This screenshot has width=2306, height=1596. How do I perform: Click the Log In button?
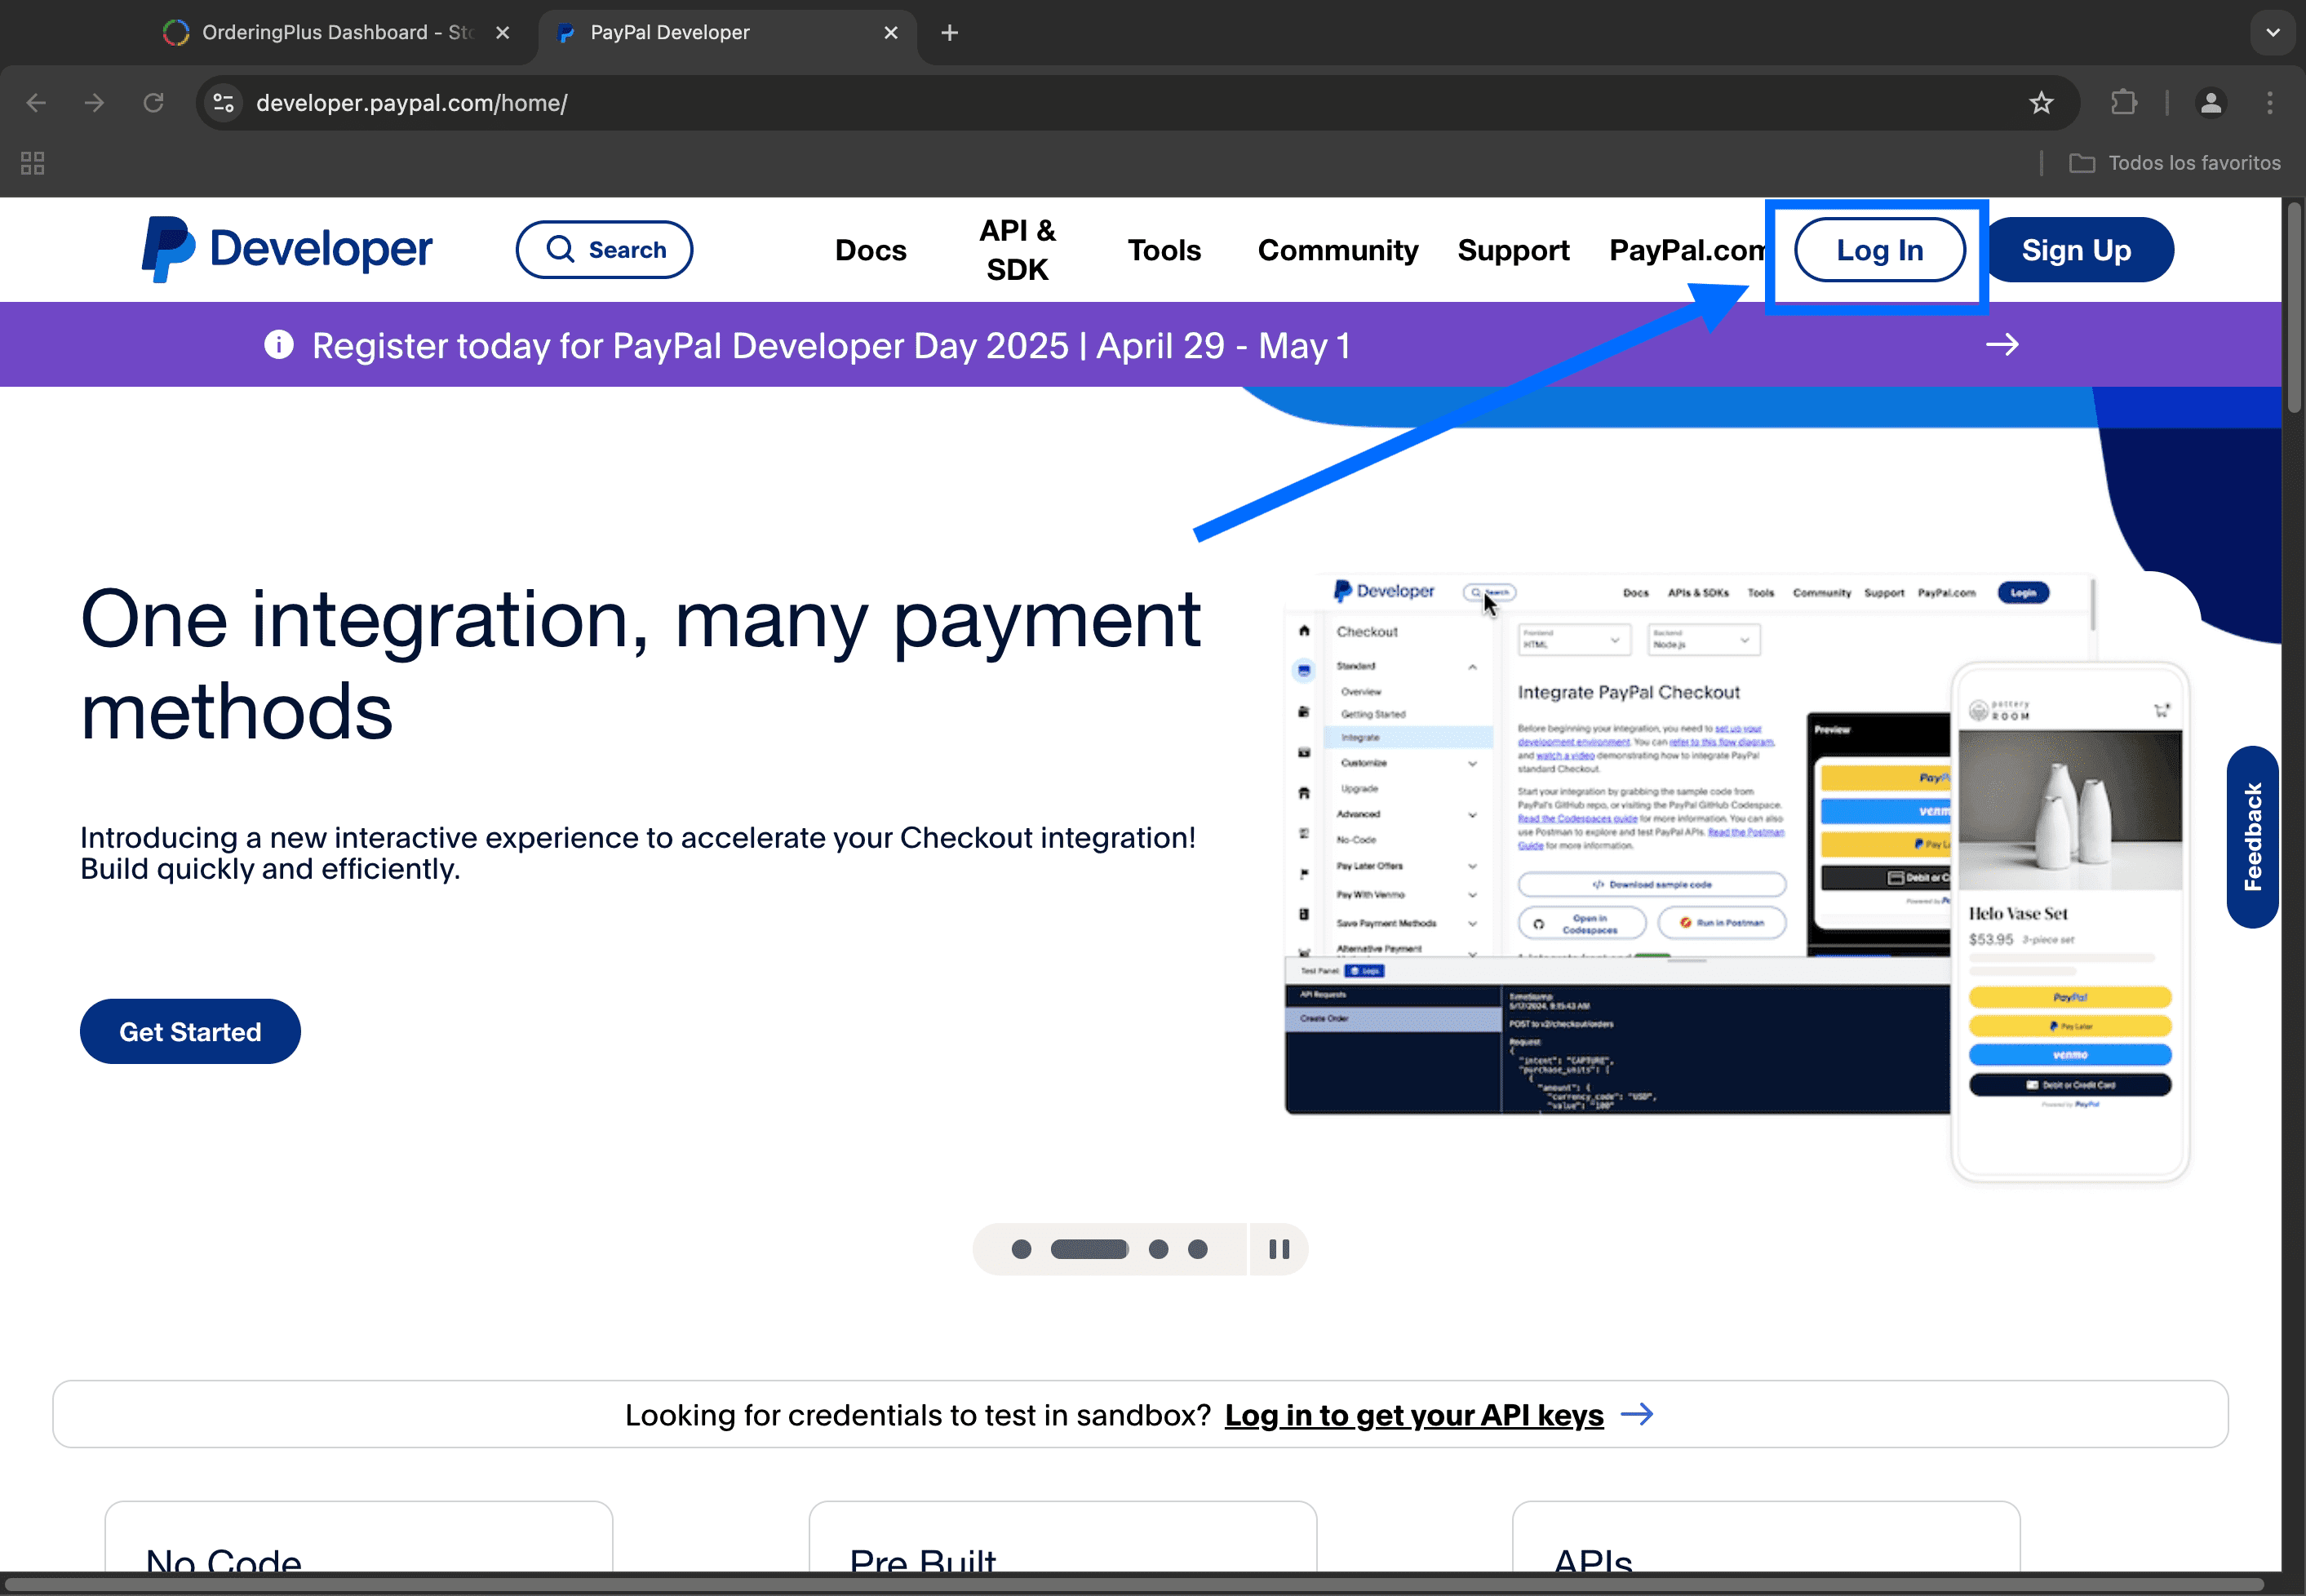click(1879, 250)
